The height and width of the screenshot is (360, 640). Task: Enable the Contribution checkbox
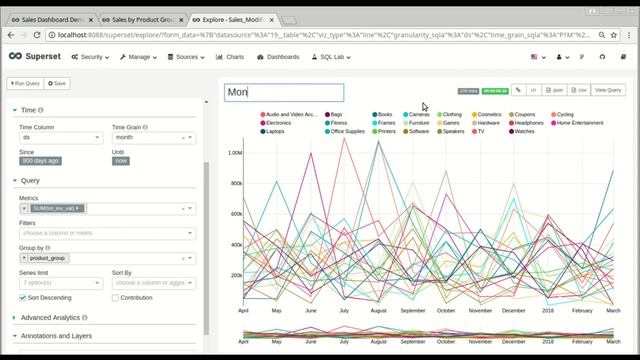(115, 298)
